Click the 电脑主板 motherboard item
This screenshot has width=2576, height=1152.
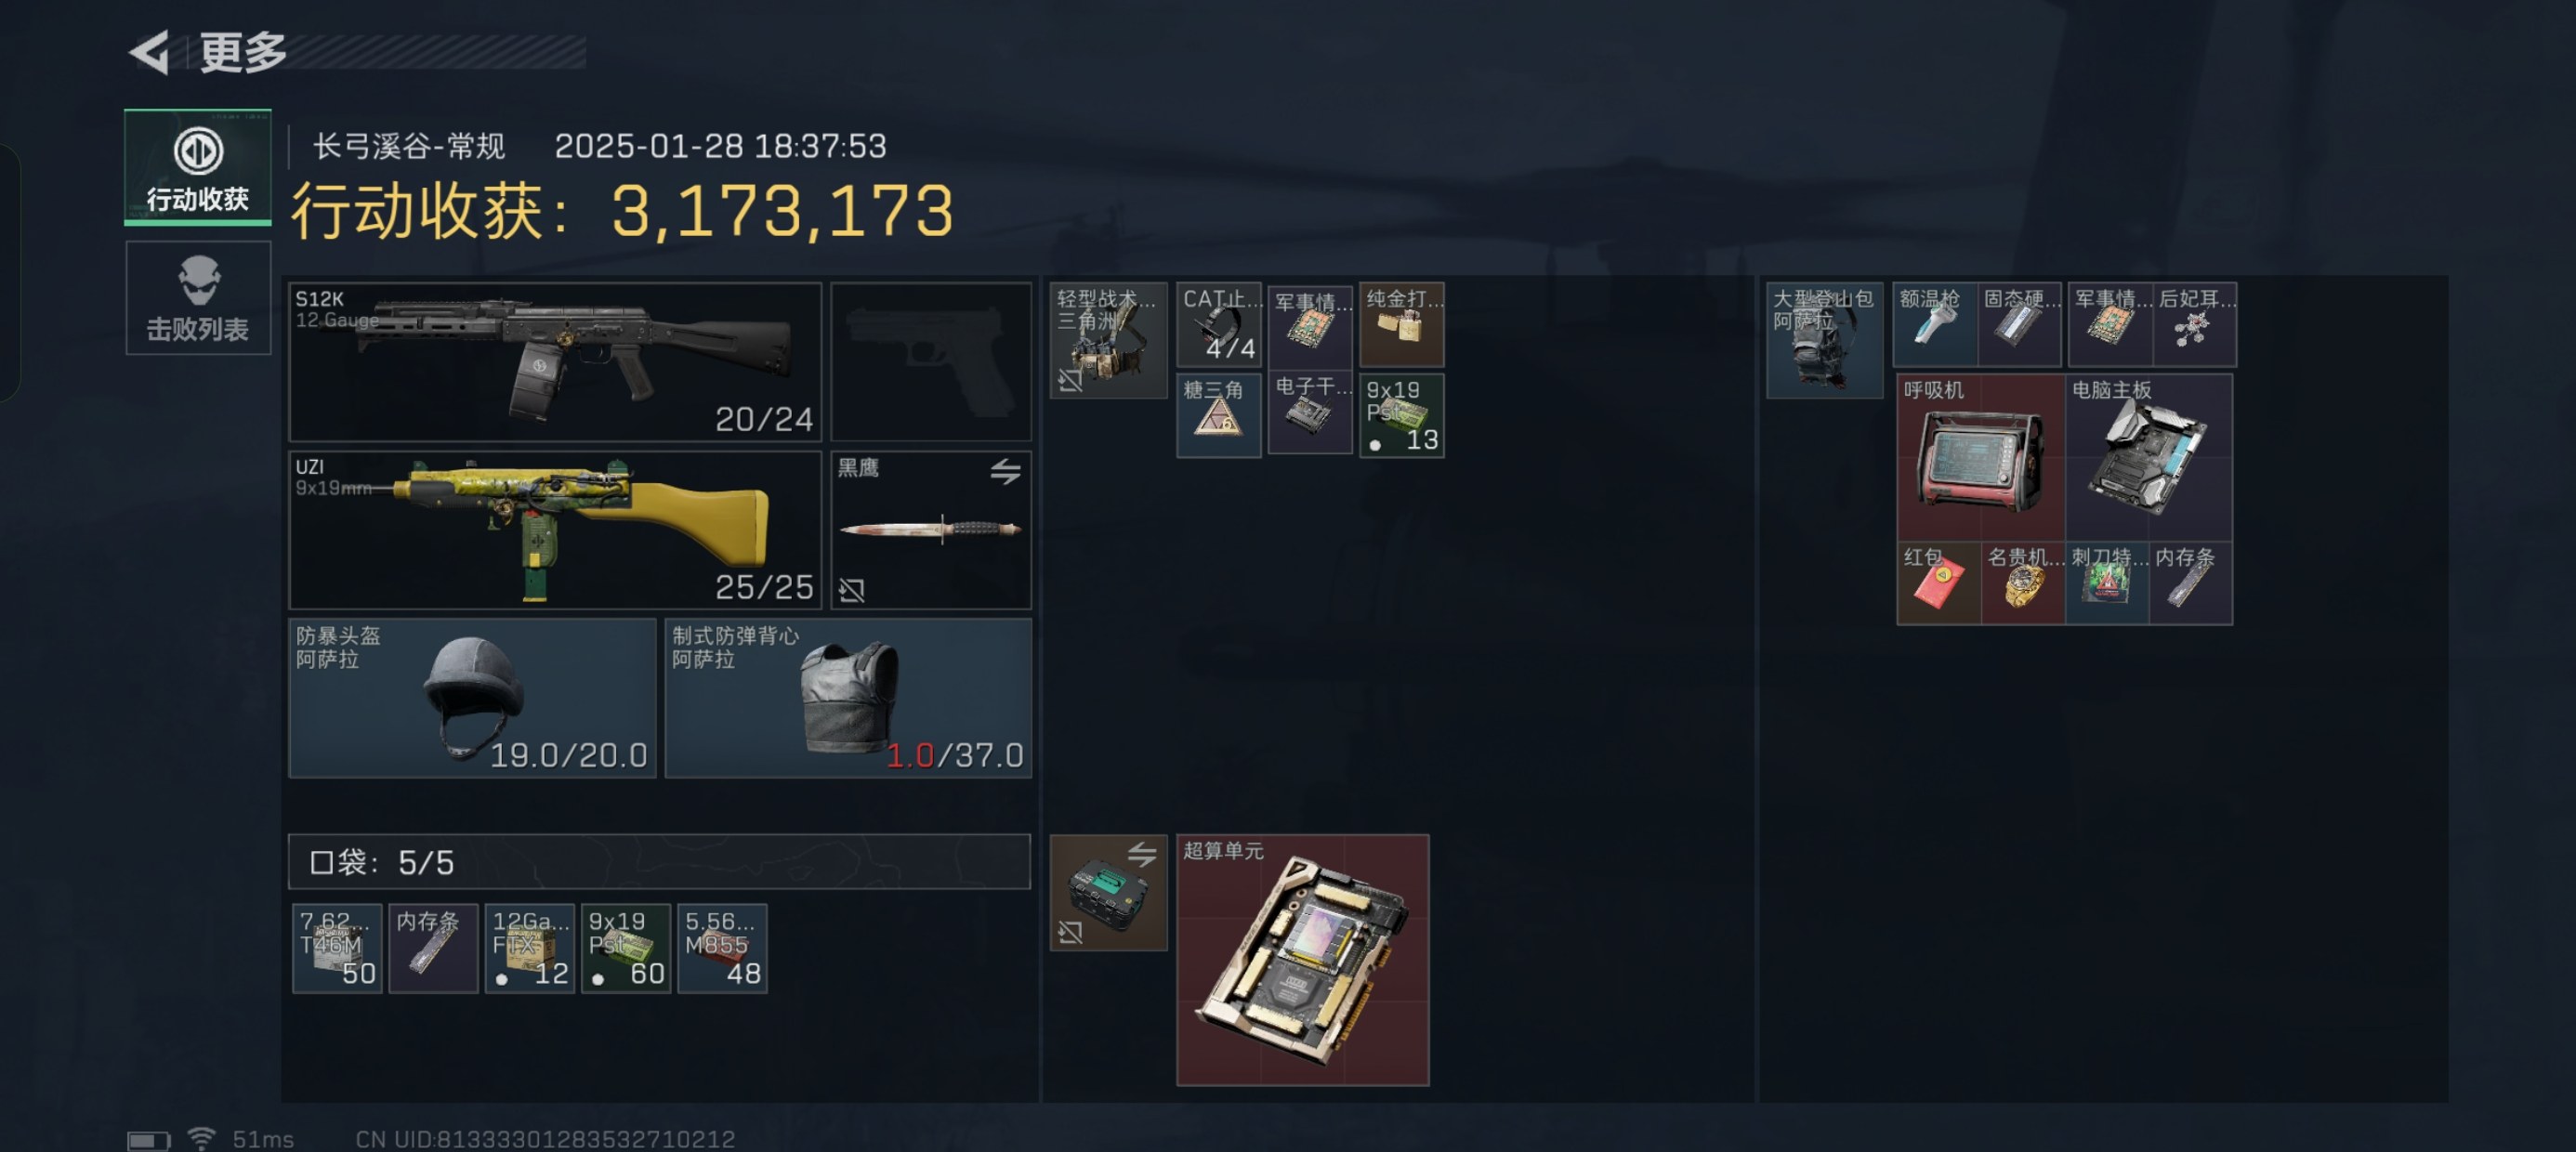click(x=2149, y=458)
